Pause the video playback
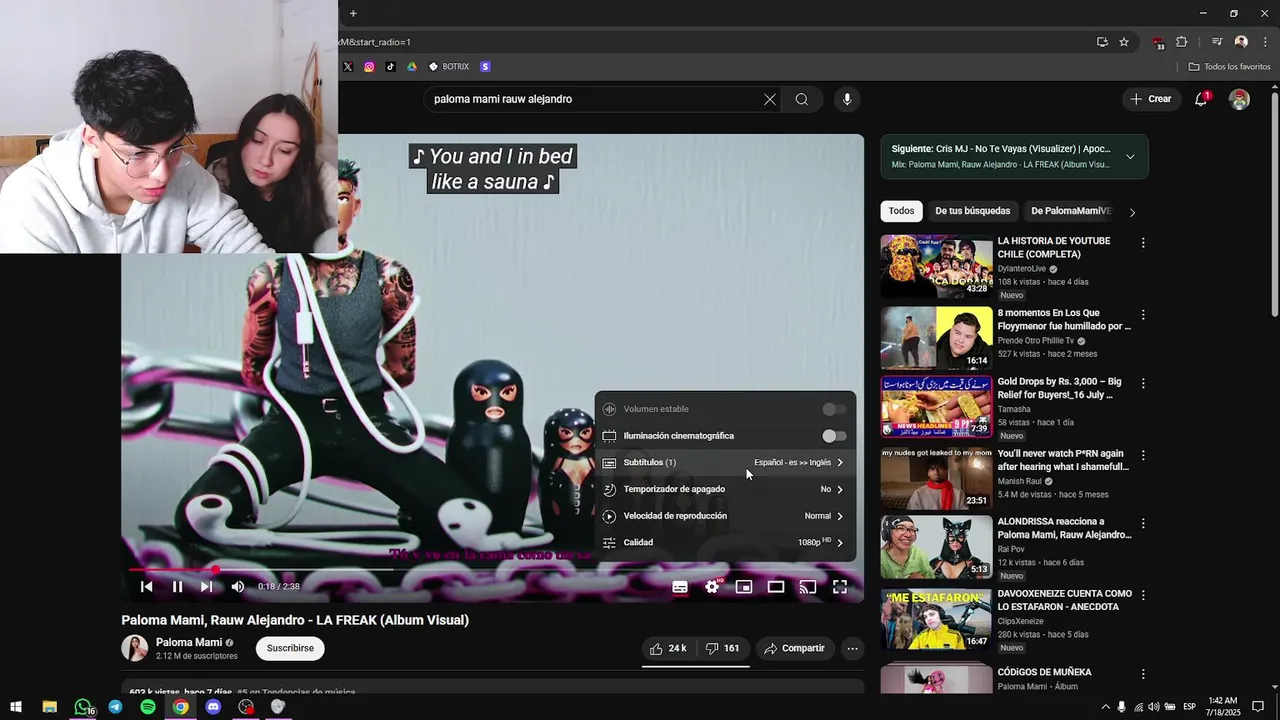The width and height of the screenshot is (1280, 720). pyautogui.click(x=177, y=587)
